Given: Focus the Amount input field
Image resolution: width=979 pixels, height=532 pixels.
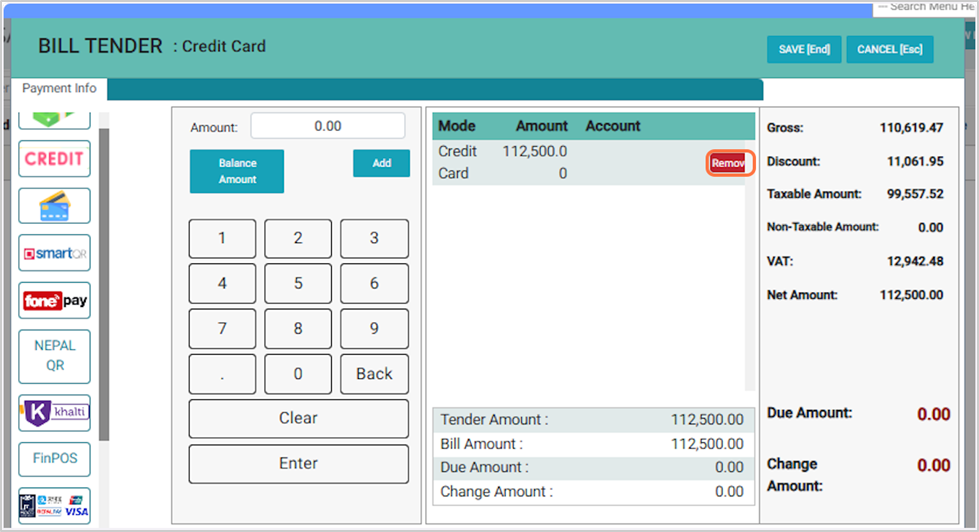Looking at the screenshot, I should 327,126.
